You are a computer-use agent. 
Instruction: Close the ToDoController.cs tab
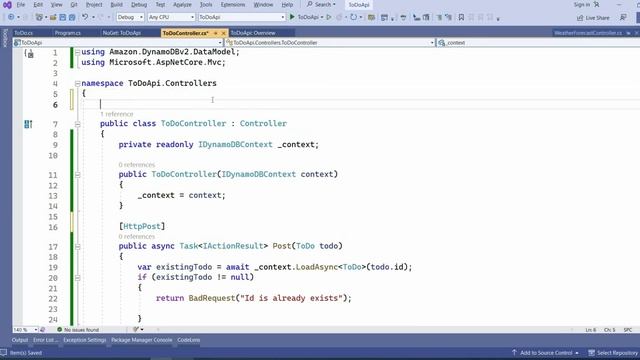223,33
